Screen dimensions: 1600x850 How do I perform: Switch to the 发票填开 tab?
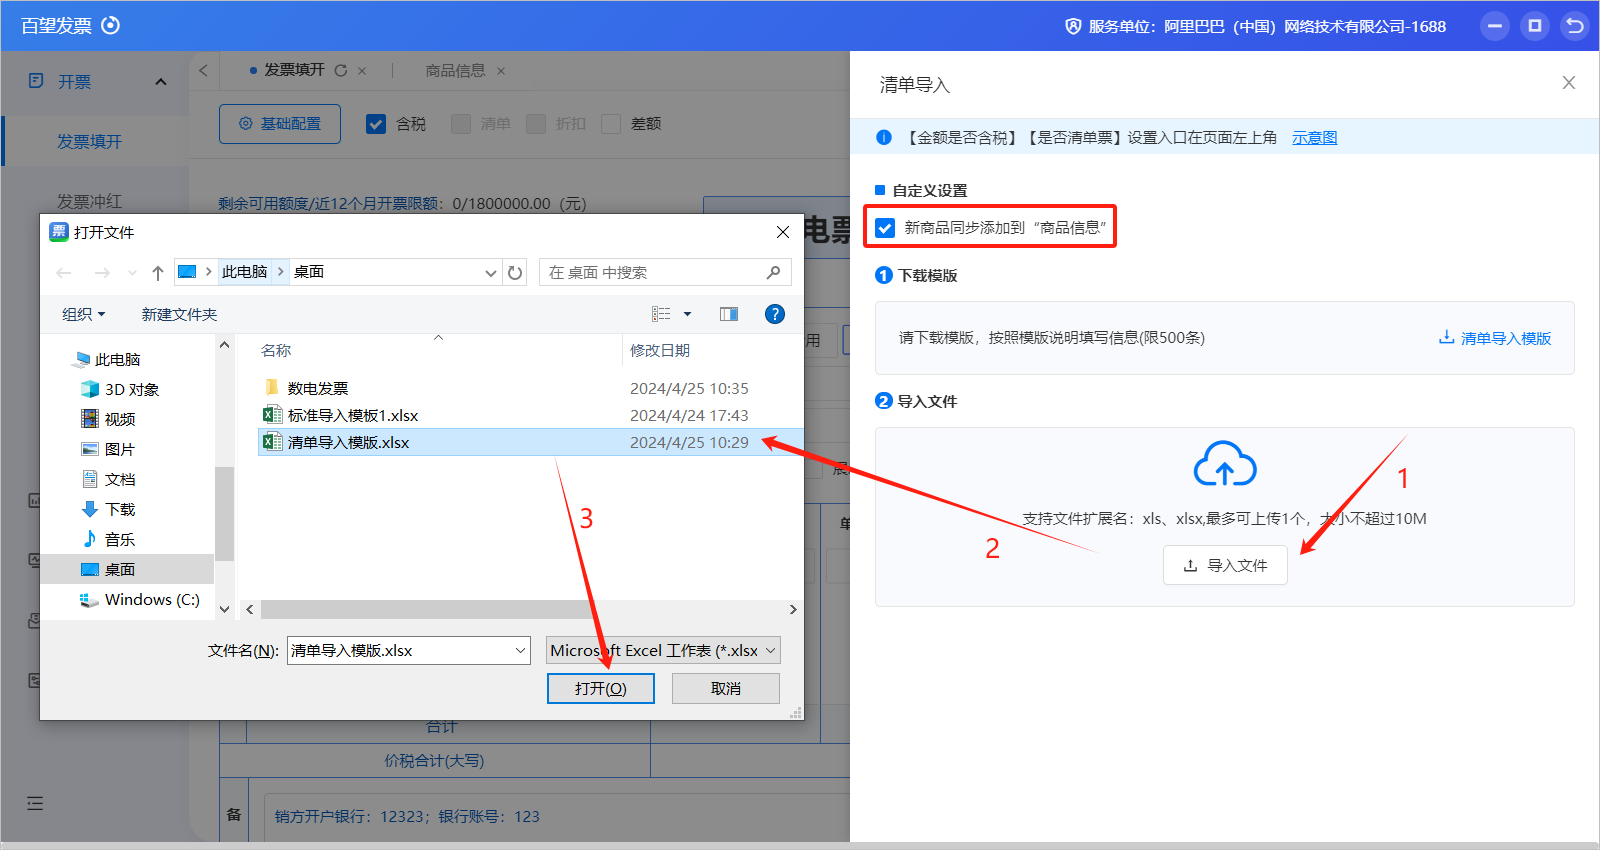(x=294, y=70)
